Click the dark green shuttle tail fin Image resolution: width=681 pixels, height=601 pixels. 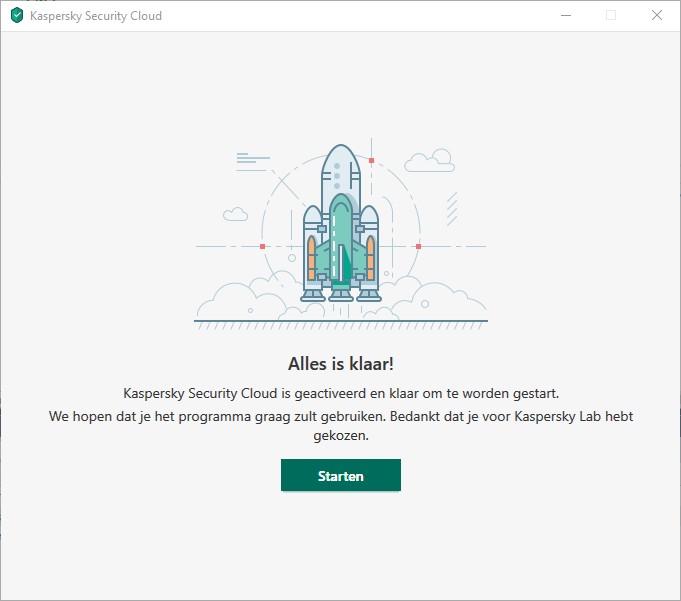[345, 265]
